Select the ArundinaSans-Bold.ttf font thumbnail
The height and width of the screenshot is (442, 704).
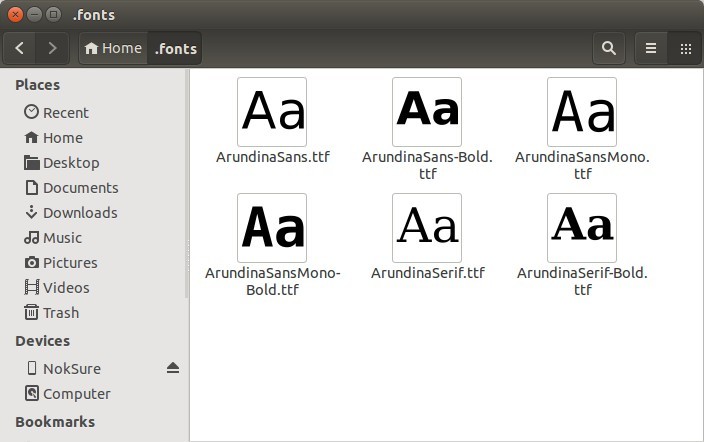[427, 112]
